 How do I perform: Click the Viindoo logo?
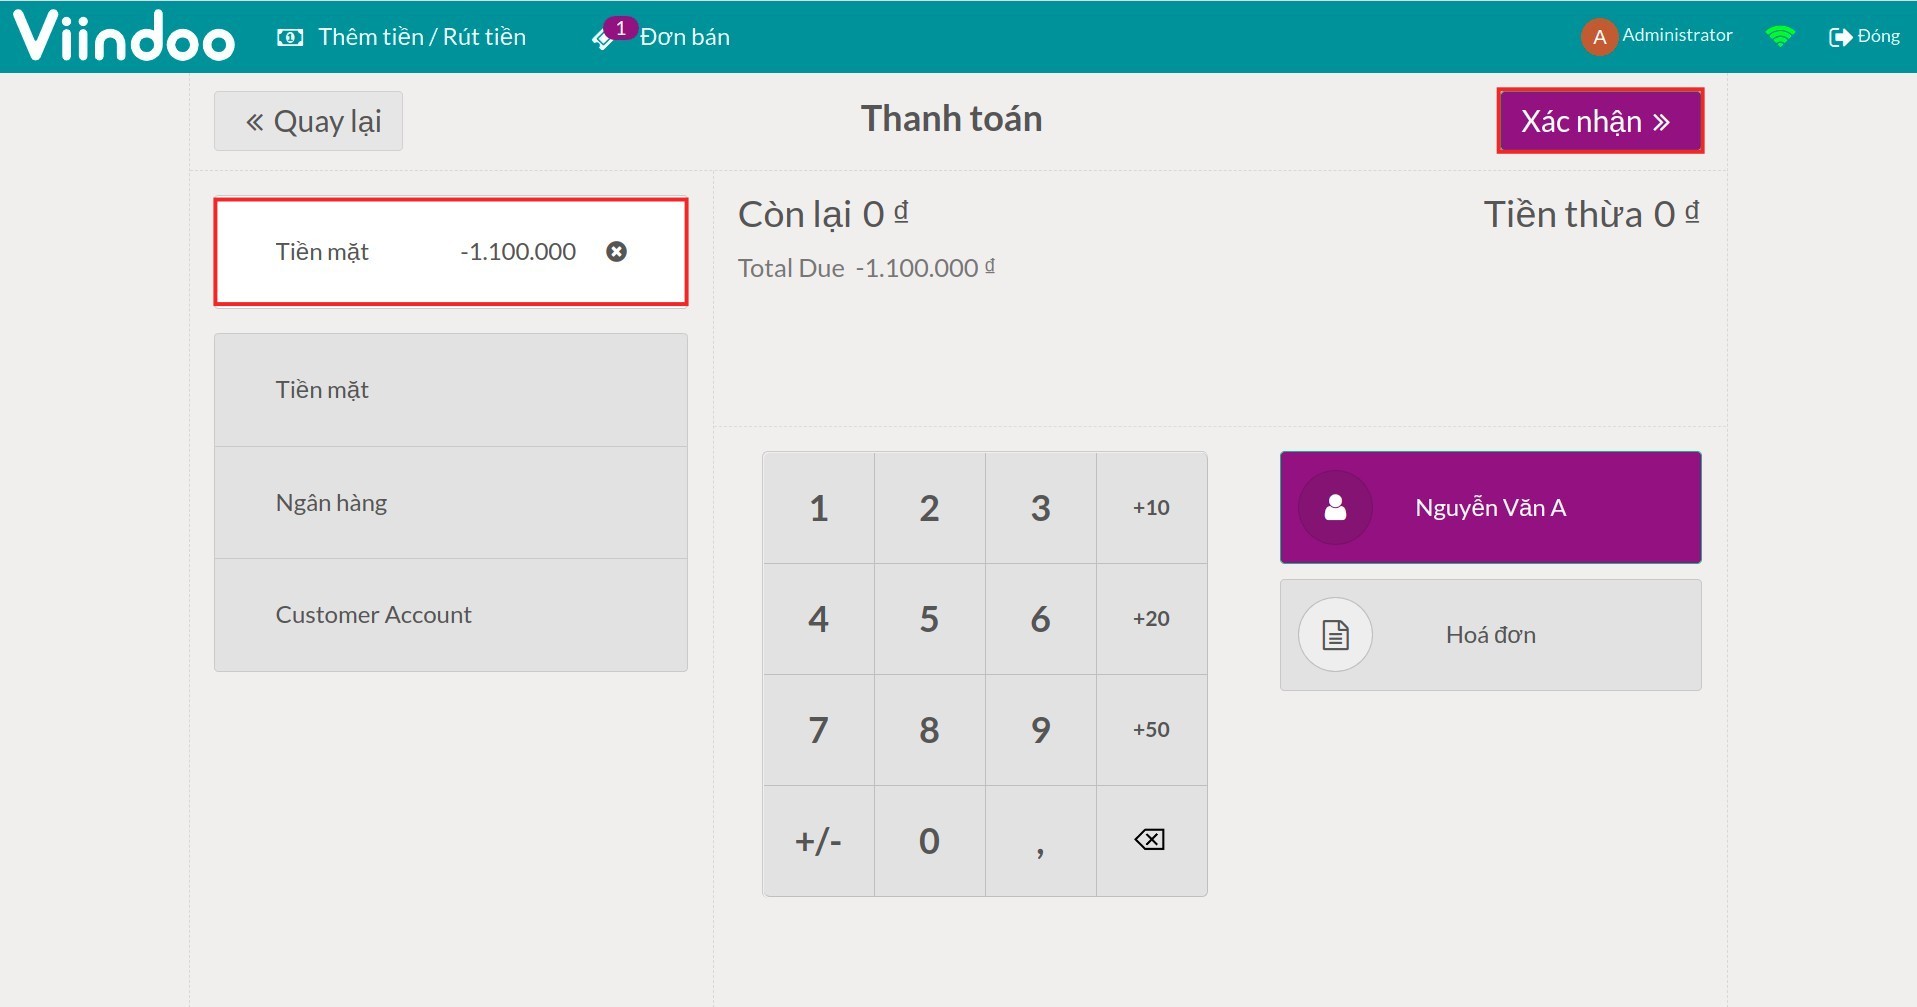(124, 37)
